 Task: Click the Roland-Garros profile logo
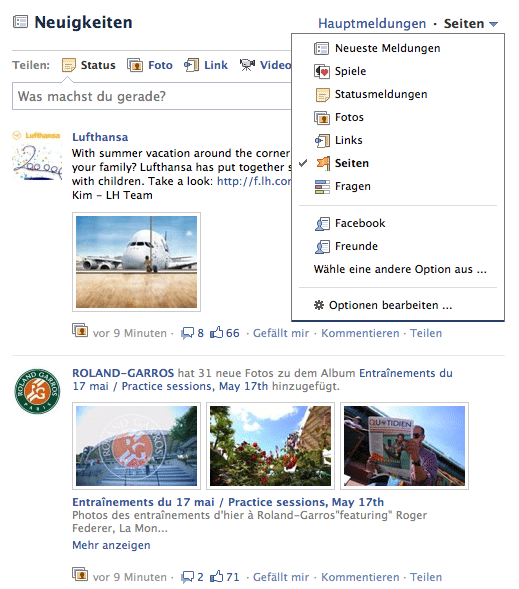pos(37,391)
